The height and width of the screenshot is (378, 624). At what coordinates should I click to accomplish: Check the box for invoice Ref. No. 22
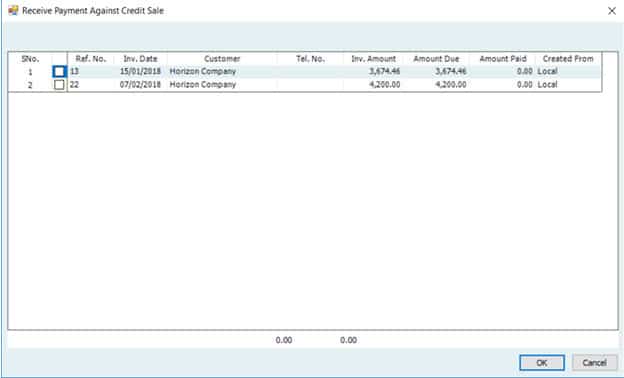(59, 85)
